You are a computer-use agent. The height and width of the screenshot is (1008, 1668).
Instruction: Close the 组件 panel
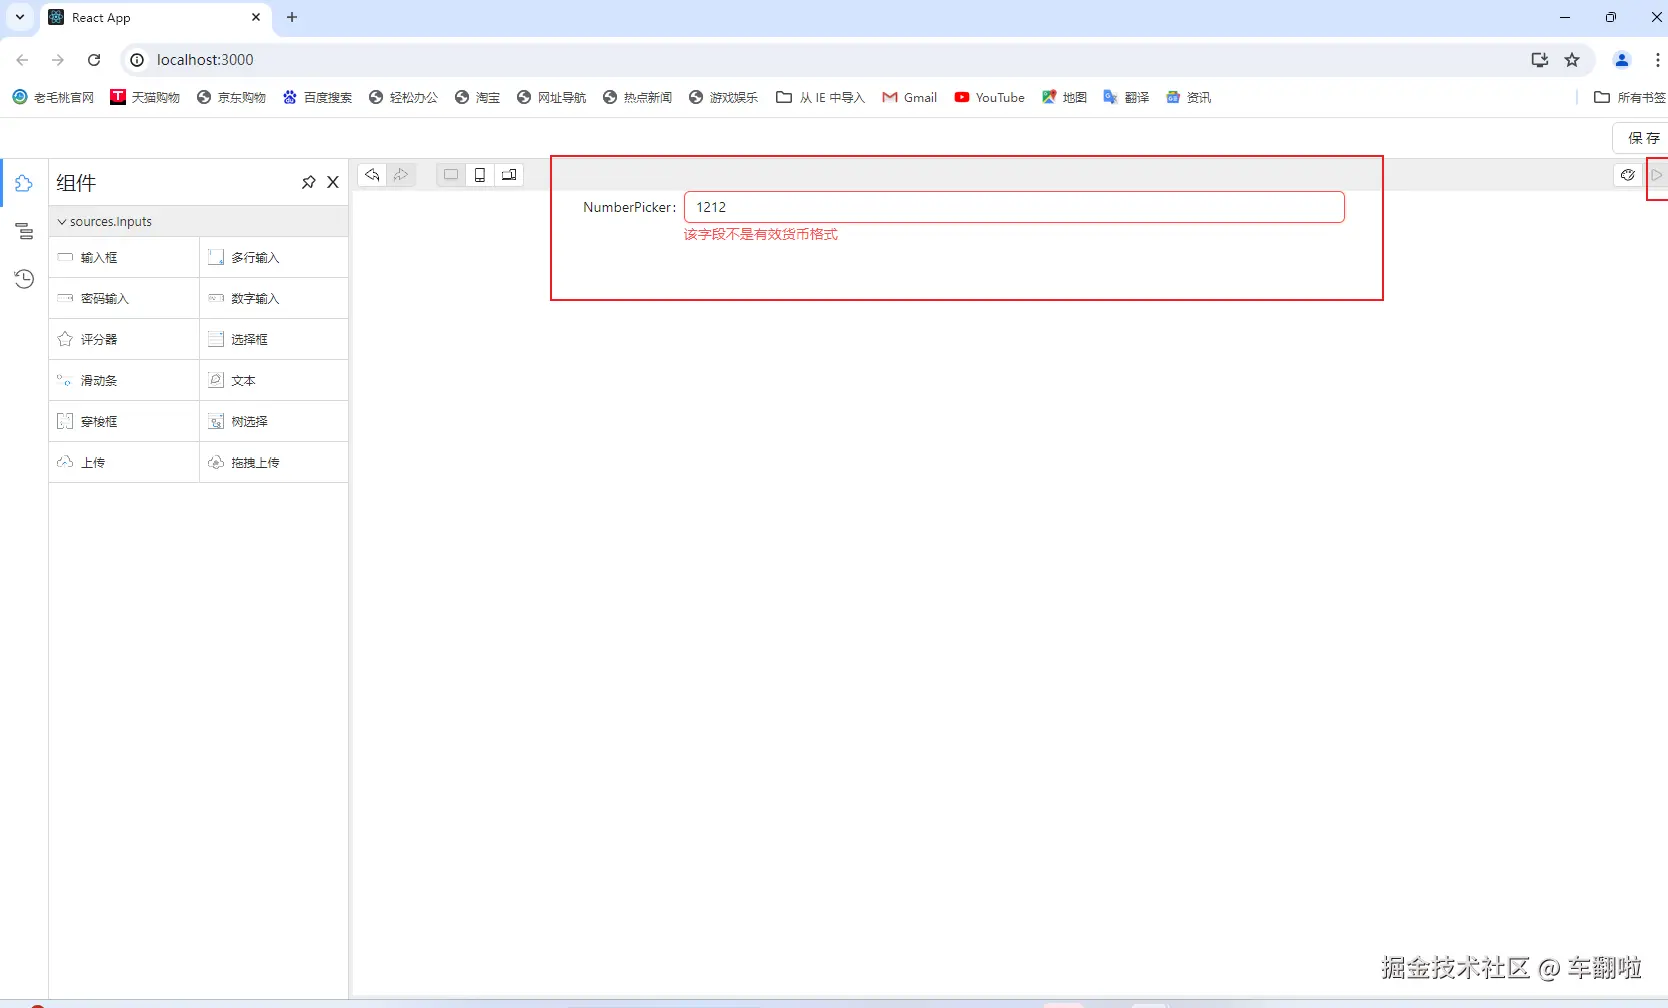tap(333, 182)
